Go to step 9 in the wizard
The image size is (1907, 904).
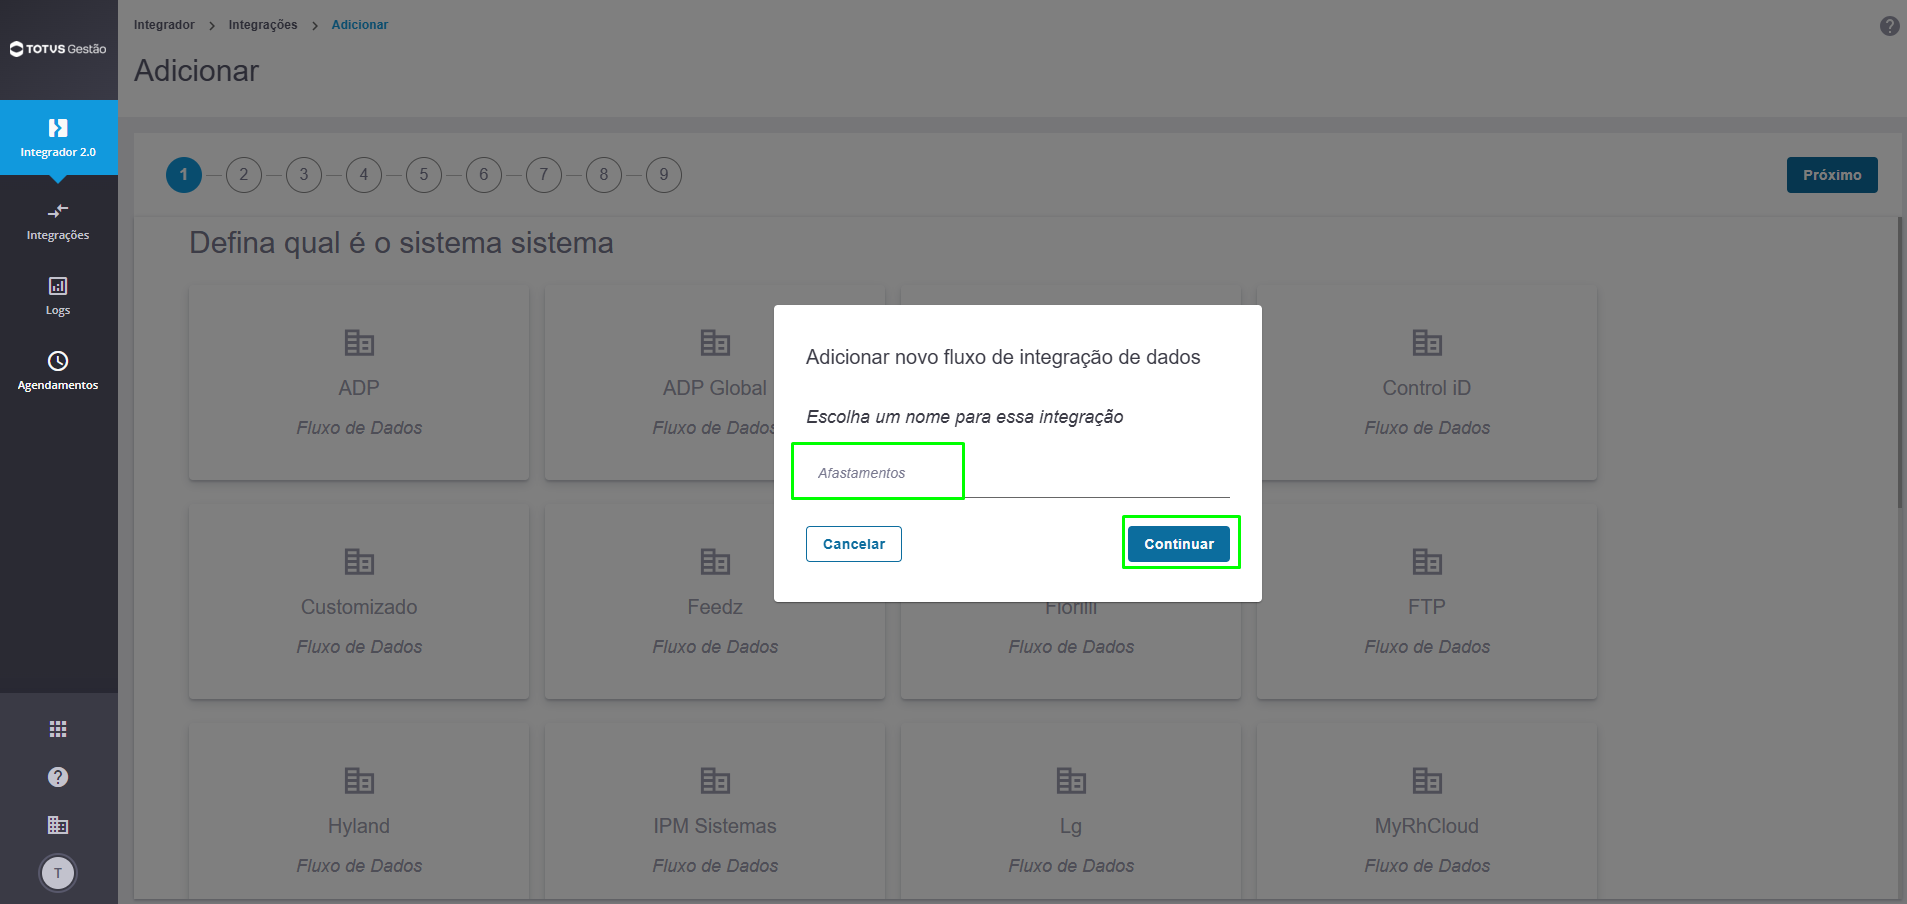pyautogui.click(x=664, y=175)
